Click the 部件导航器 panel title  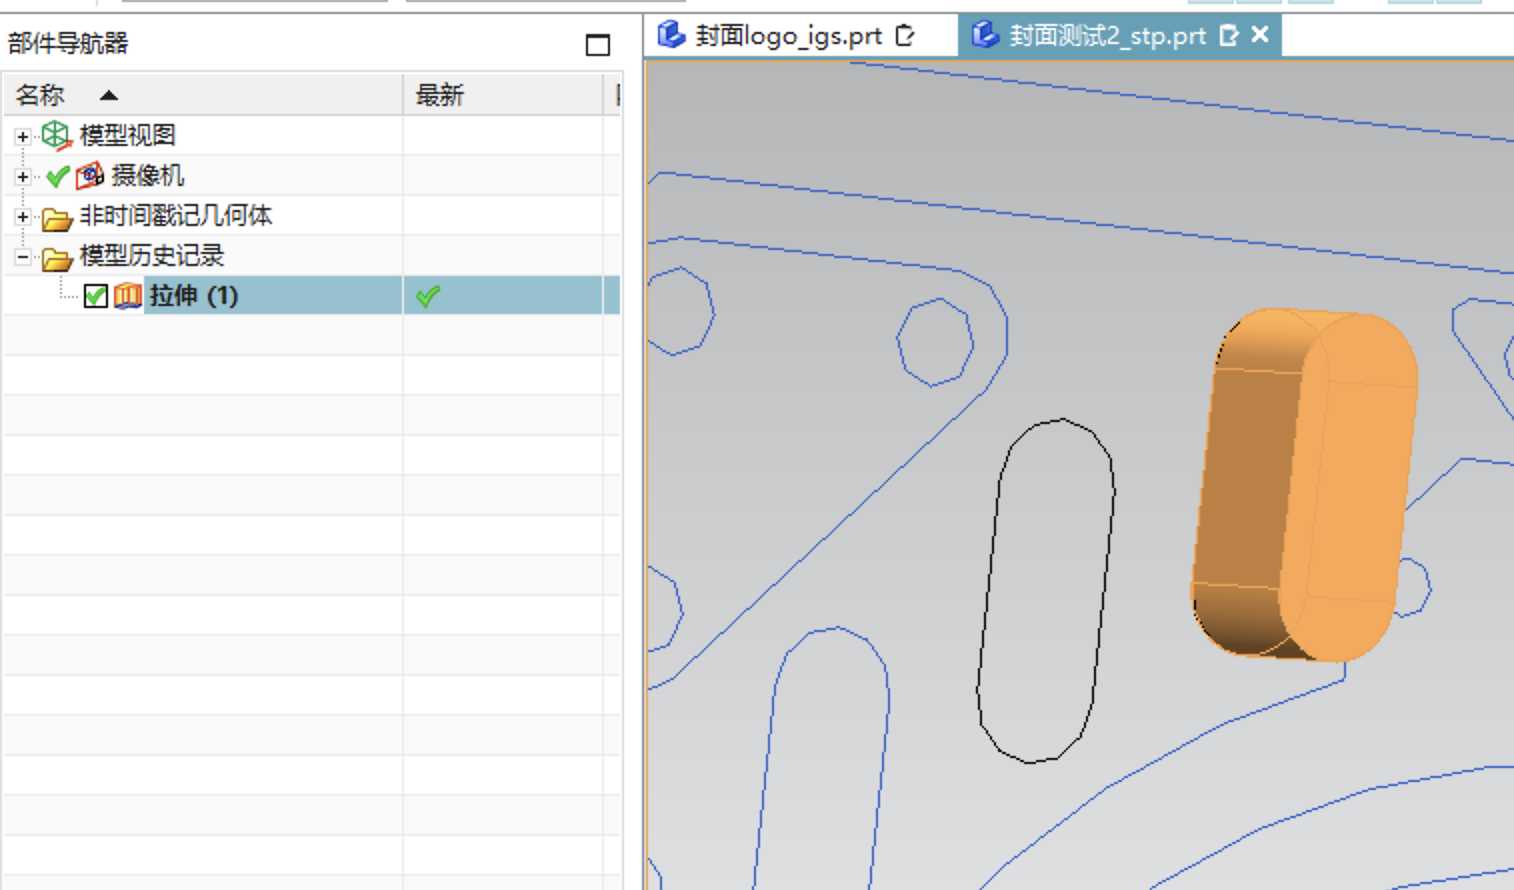(x=68, y=43)
